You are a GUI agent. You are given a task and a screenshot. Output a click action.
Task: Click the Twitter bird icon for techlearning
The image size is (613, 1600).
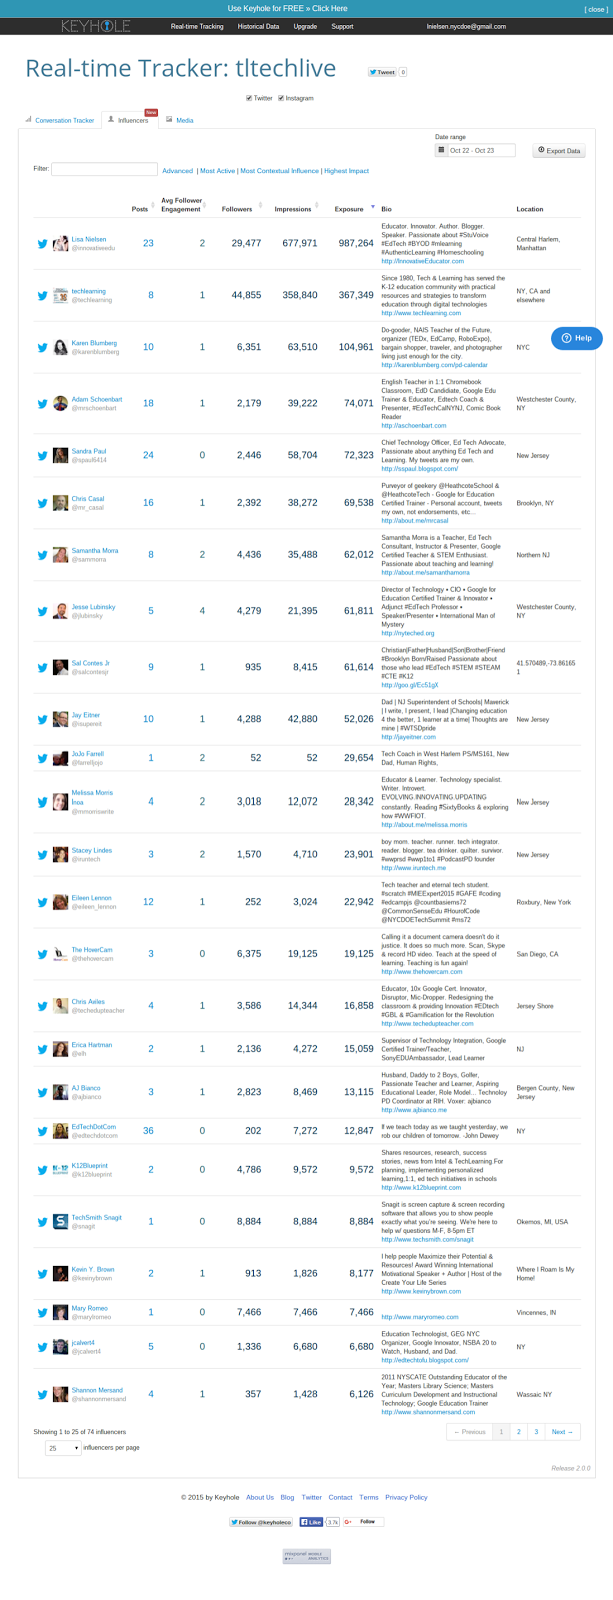[x=43, y=296]
